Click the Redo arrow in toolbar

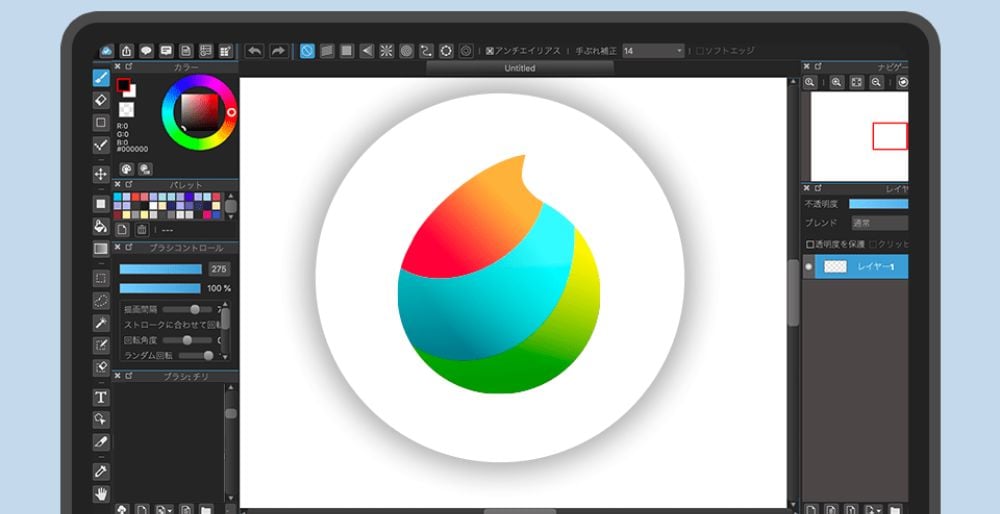point(278,50)
